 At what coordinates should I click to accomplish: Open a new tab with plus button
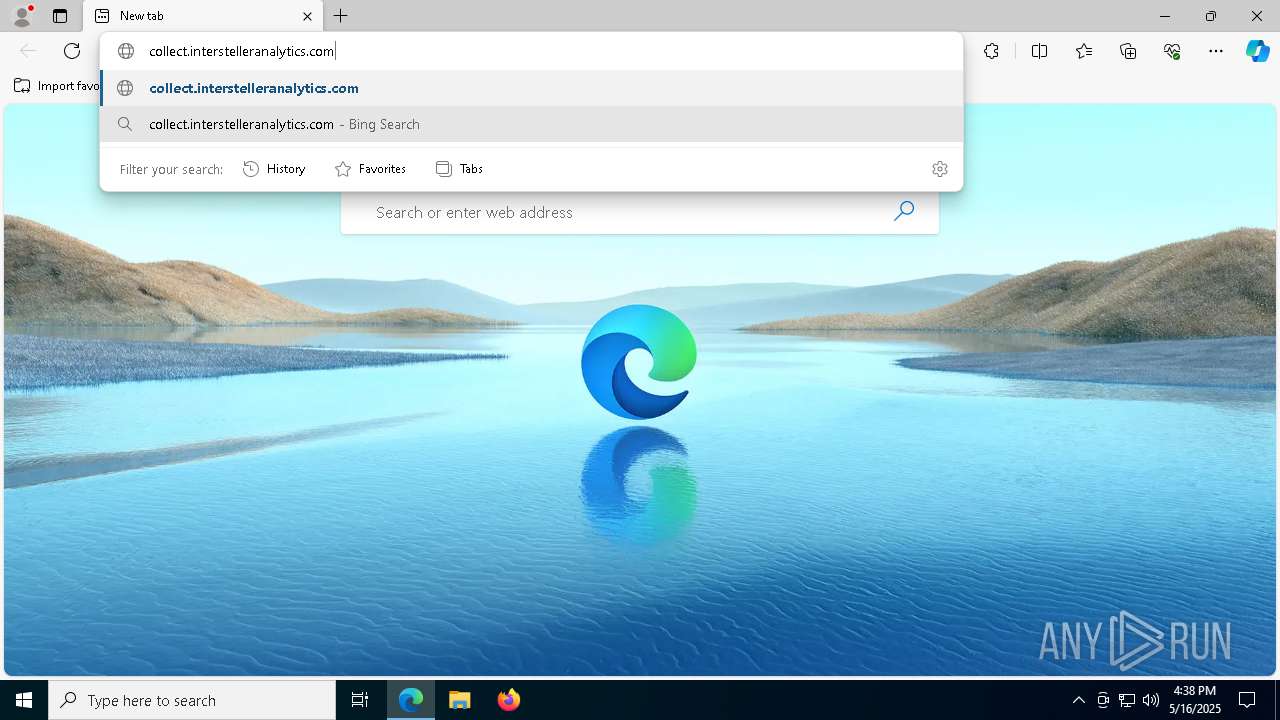point(341,16)
